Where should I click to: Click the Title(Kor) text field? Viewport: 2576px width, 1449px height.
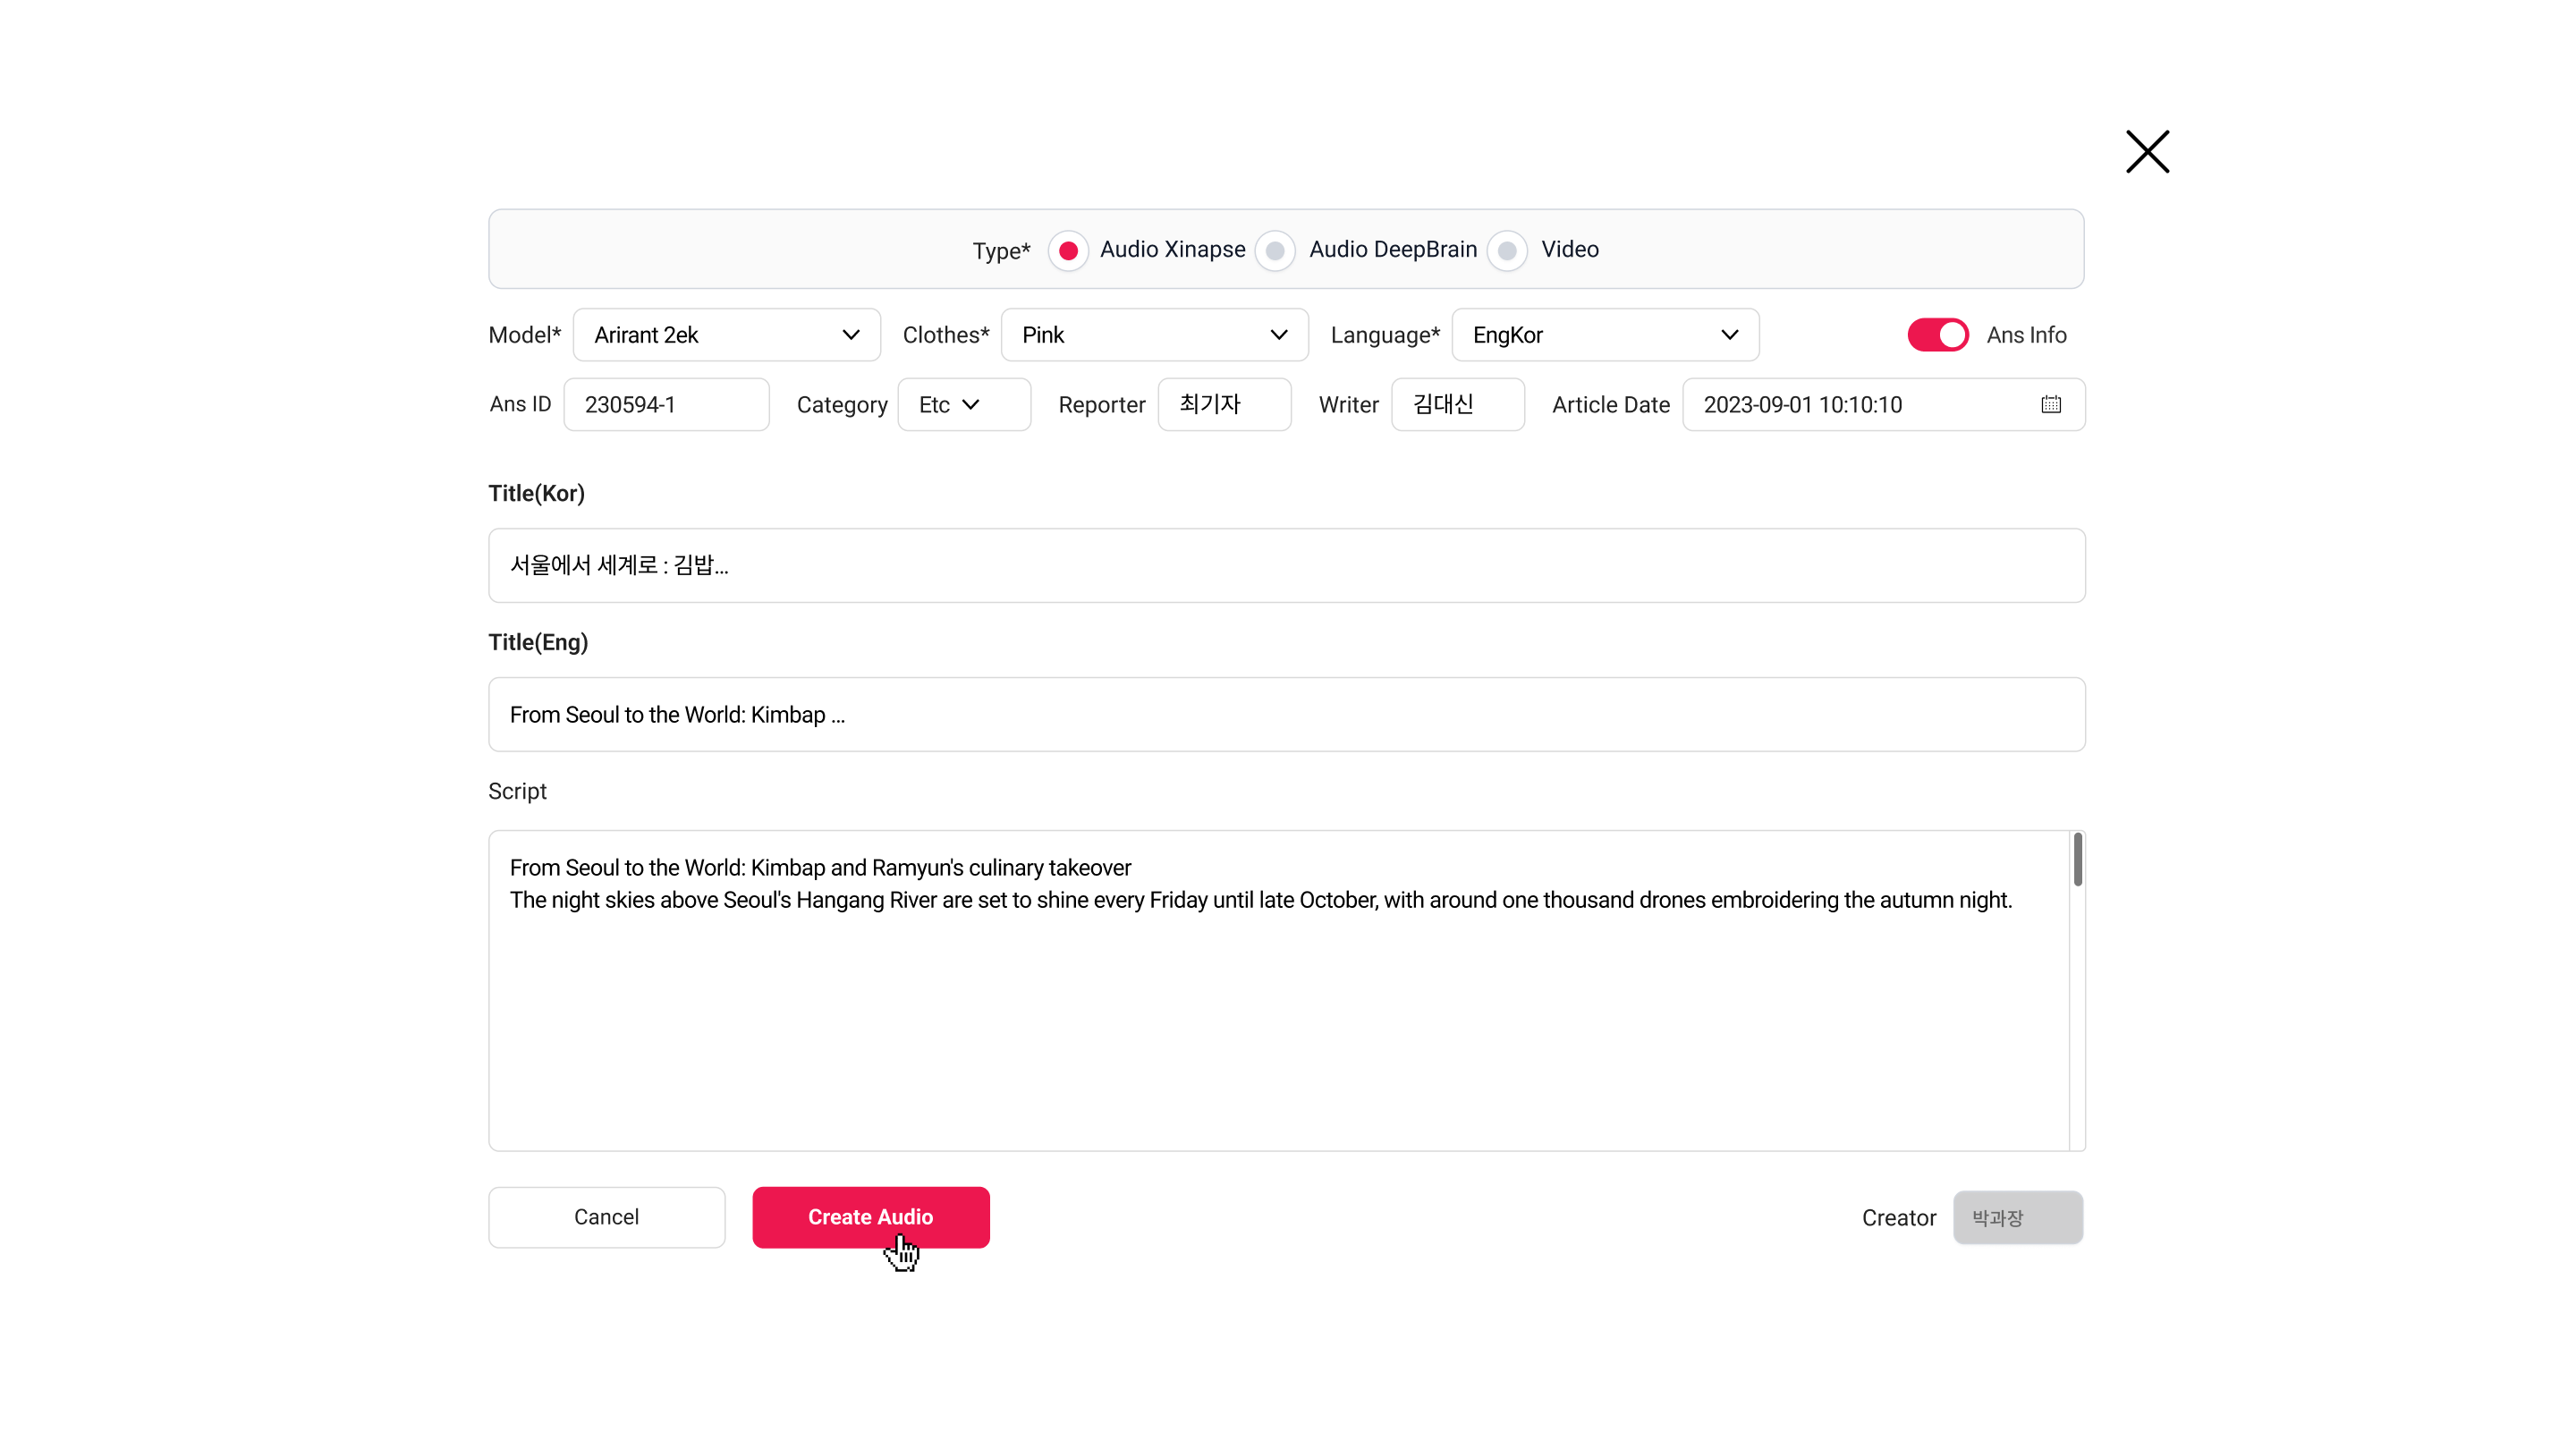point(1286,565)
